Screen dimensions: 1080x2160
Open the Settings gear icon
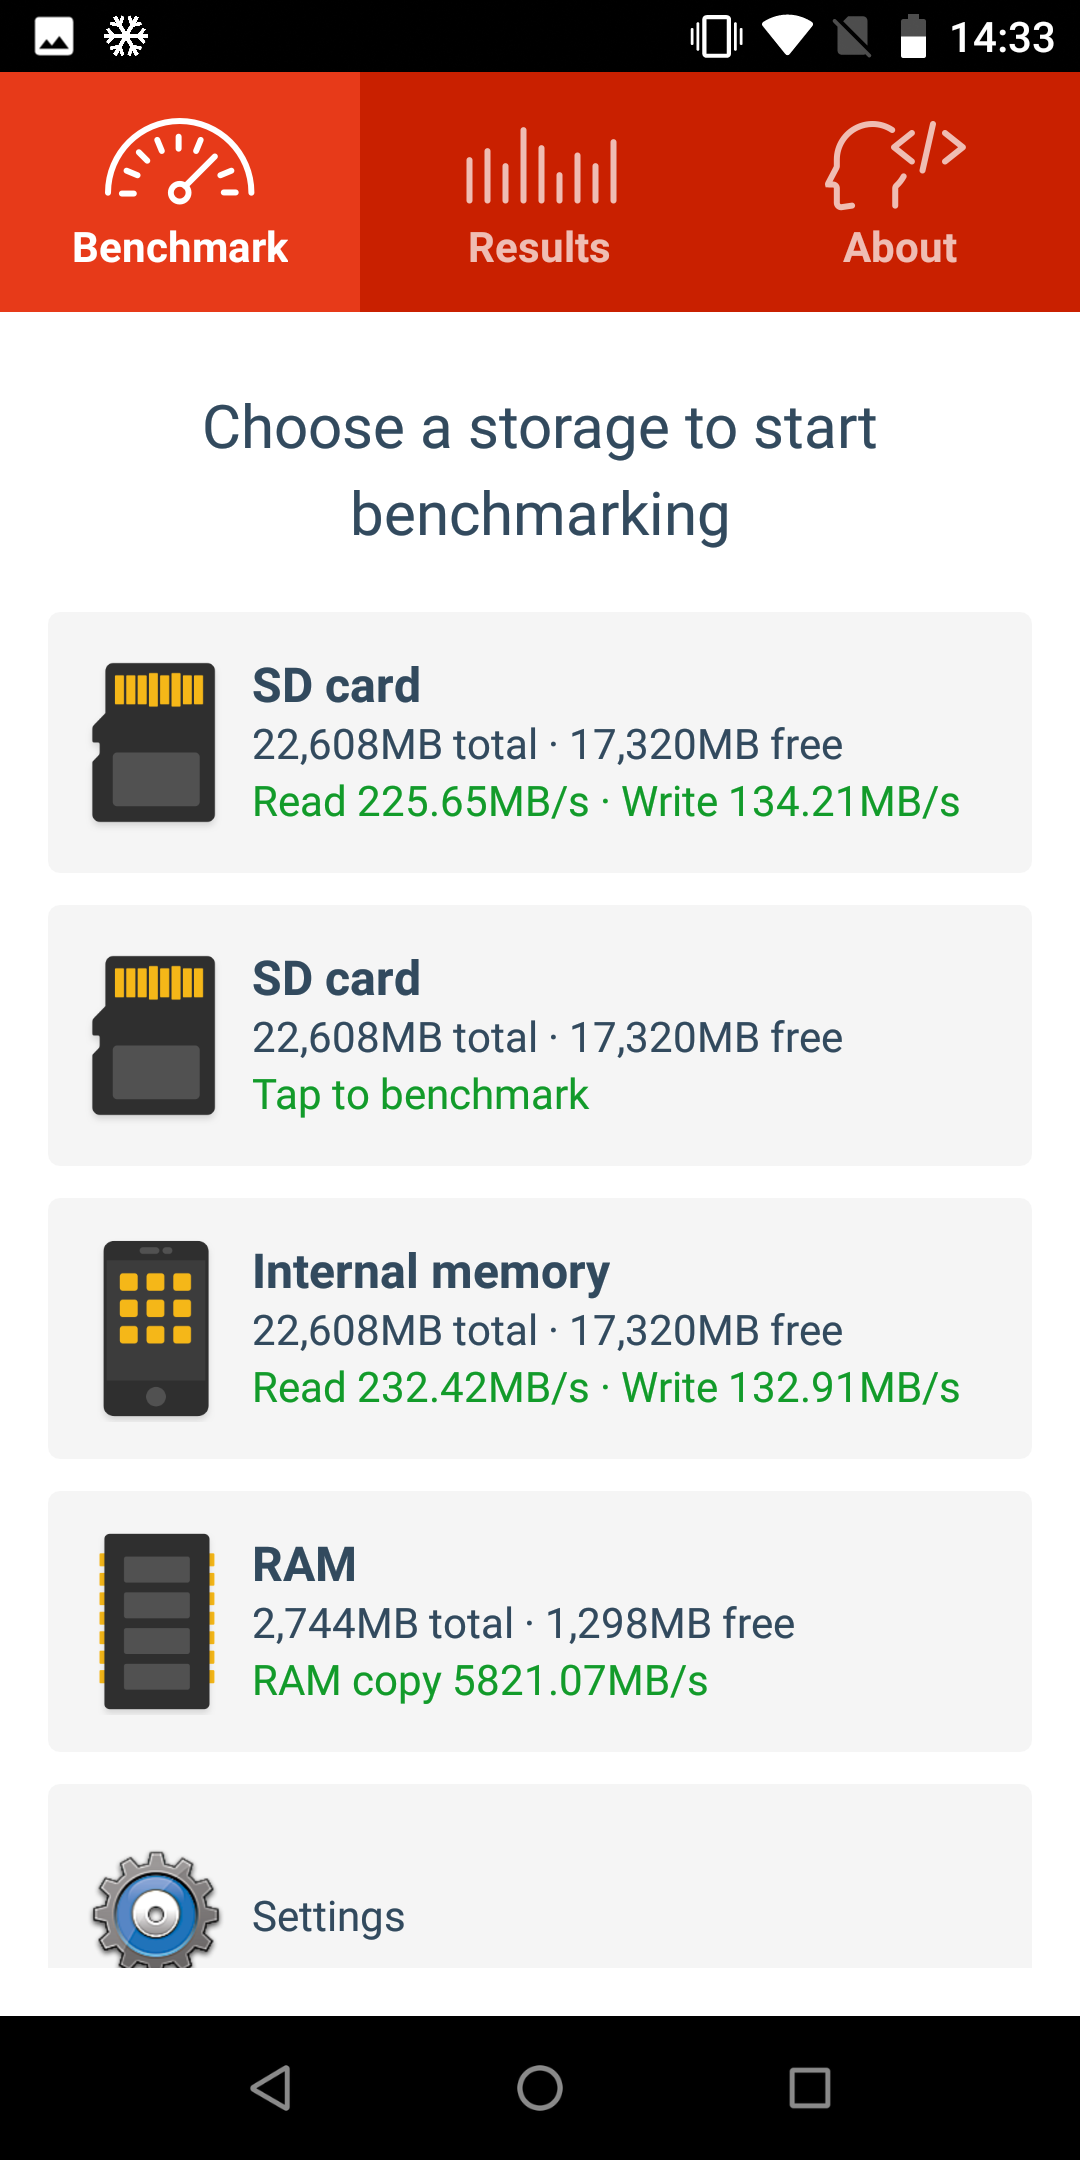[156, 1910]
